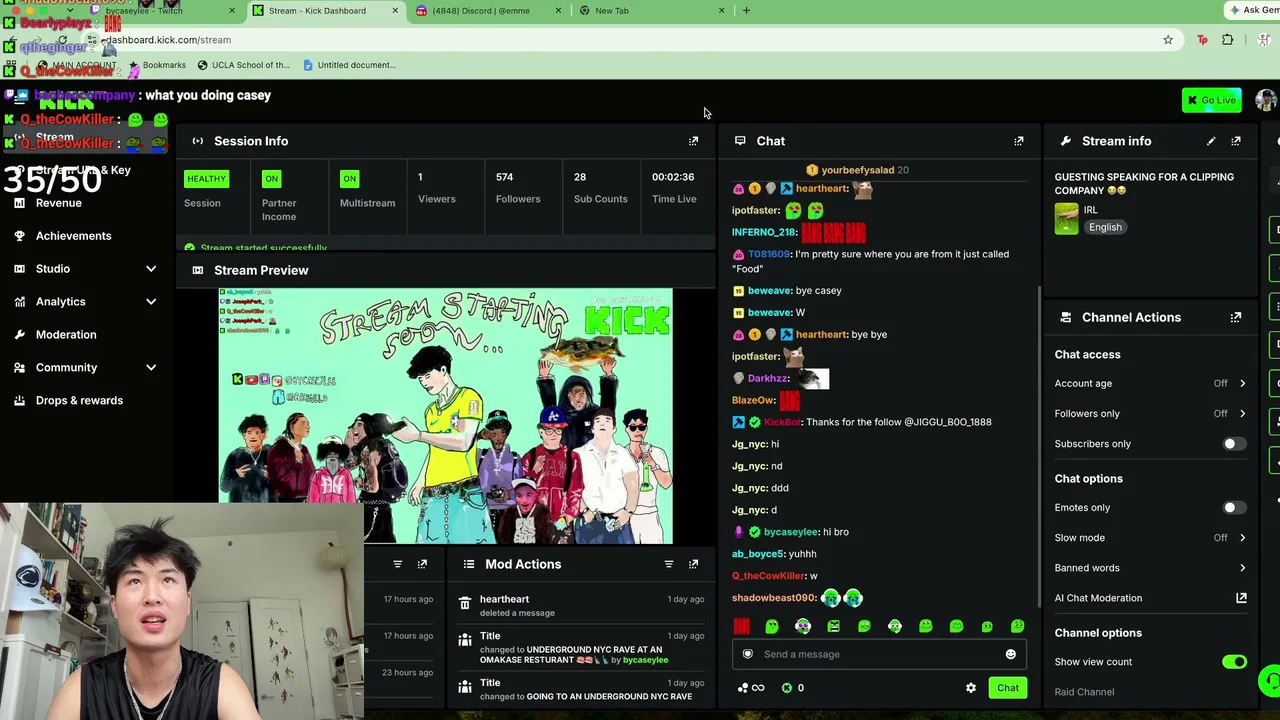The width and height of the screenshot is (1280, 720).
Task: Click the stream preview thumbnail
Action: pyautogui.click(x=446, y=416)
